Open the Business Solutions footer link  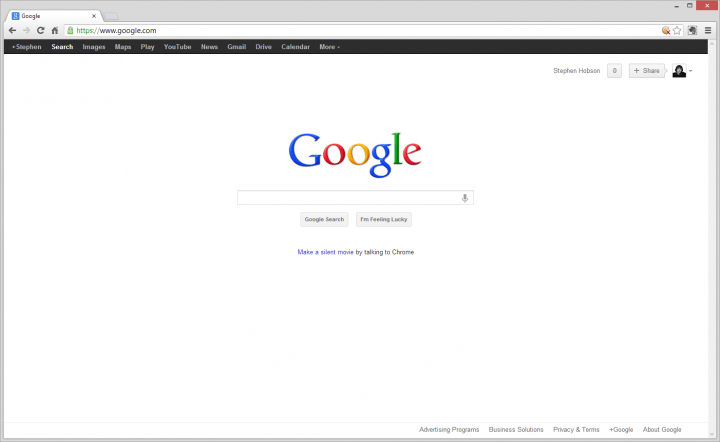click(x=516, y=430)
